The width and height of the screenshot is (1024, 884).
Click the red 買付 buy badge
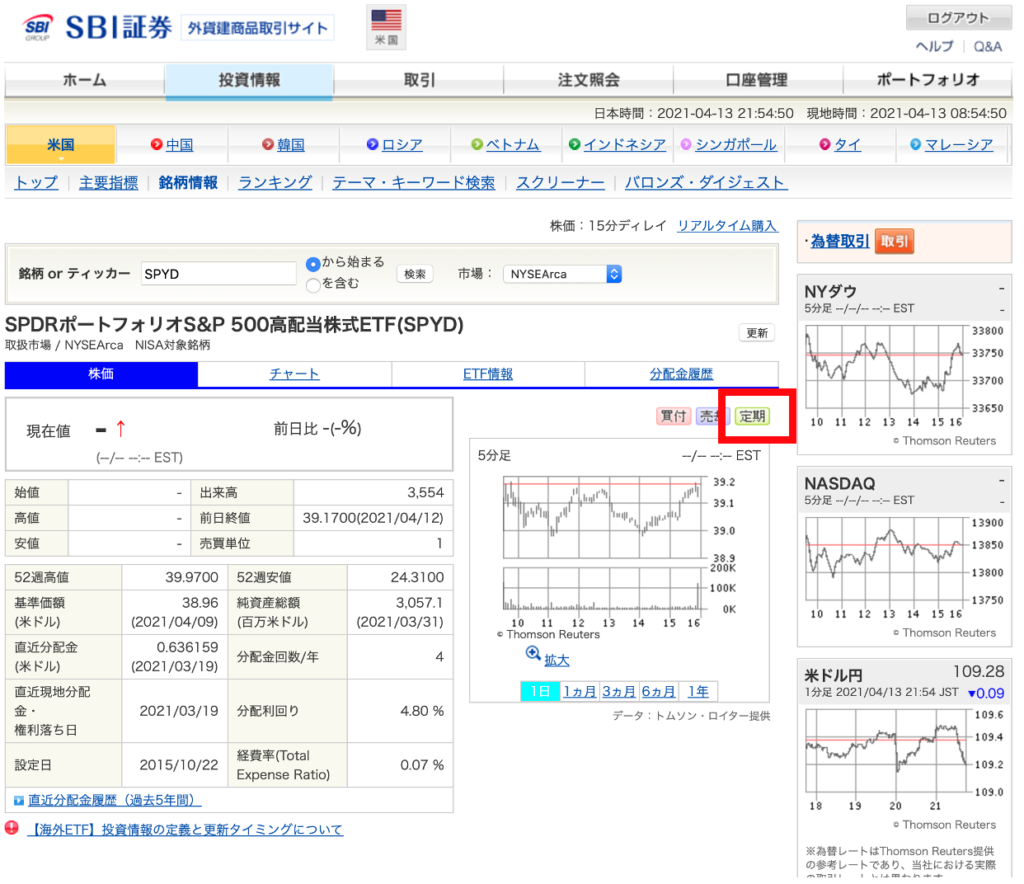[x=673, y=416]
